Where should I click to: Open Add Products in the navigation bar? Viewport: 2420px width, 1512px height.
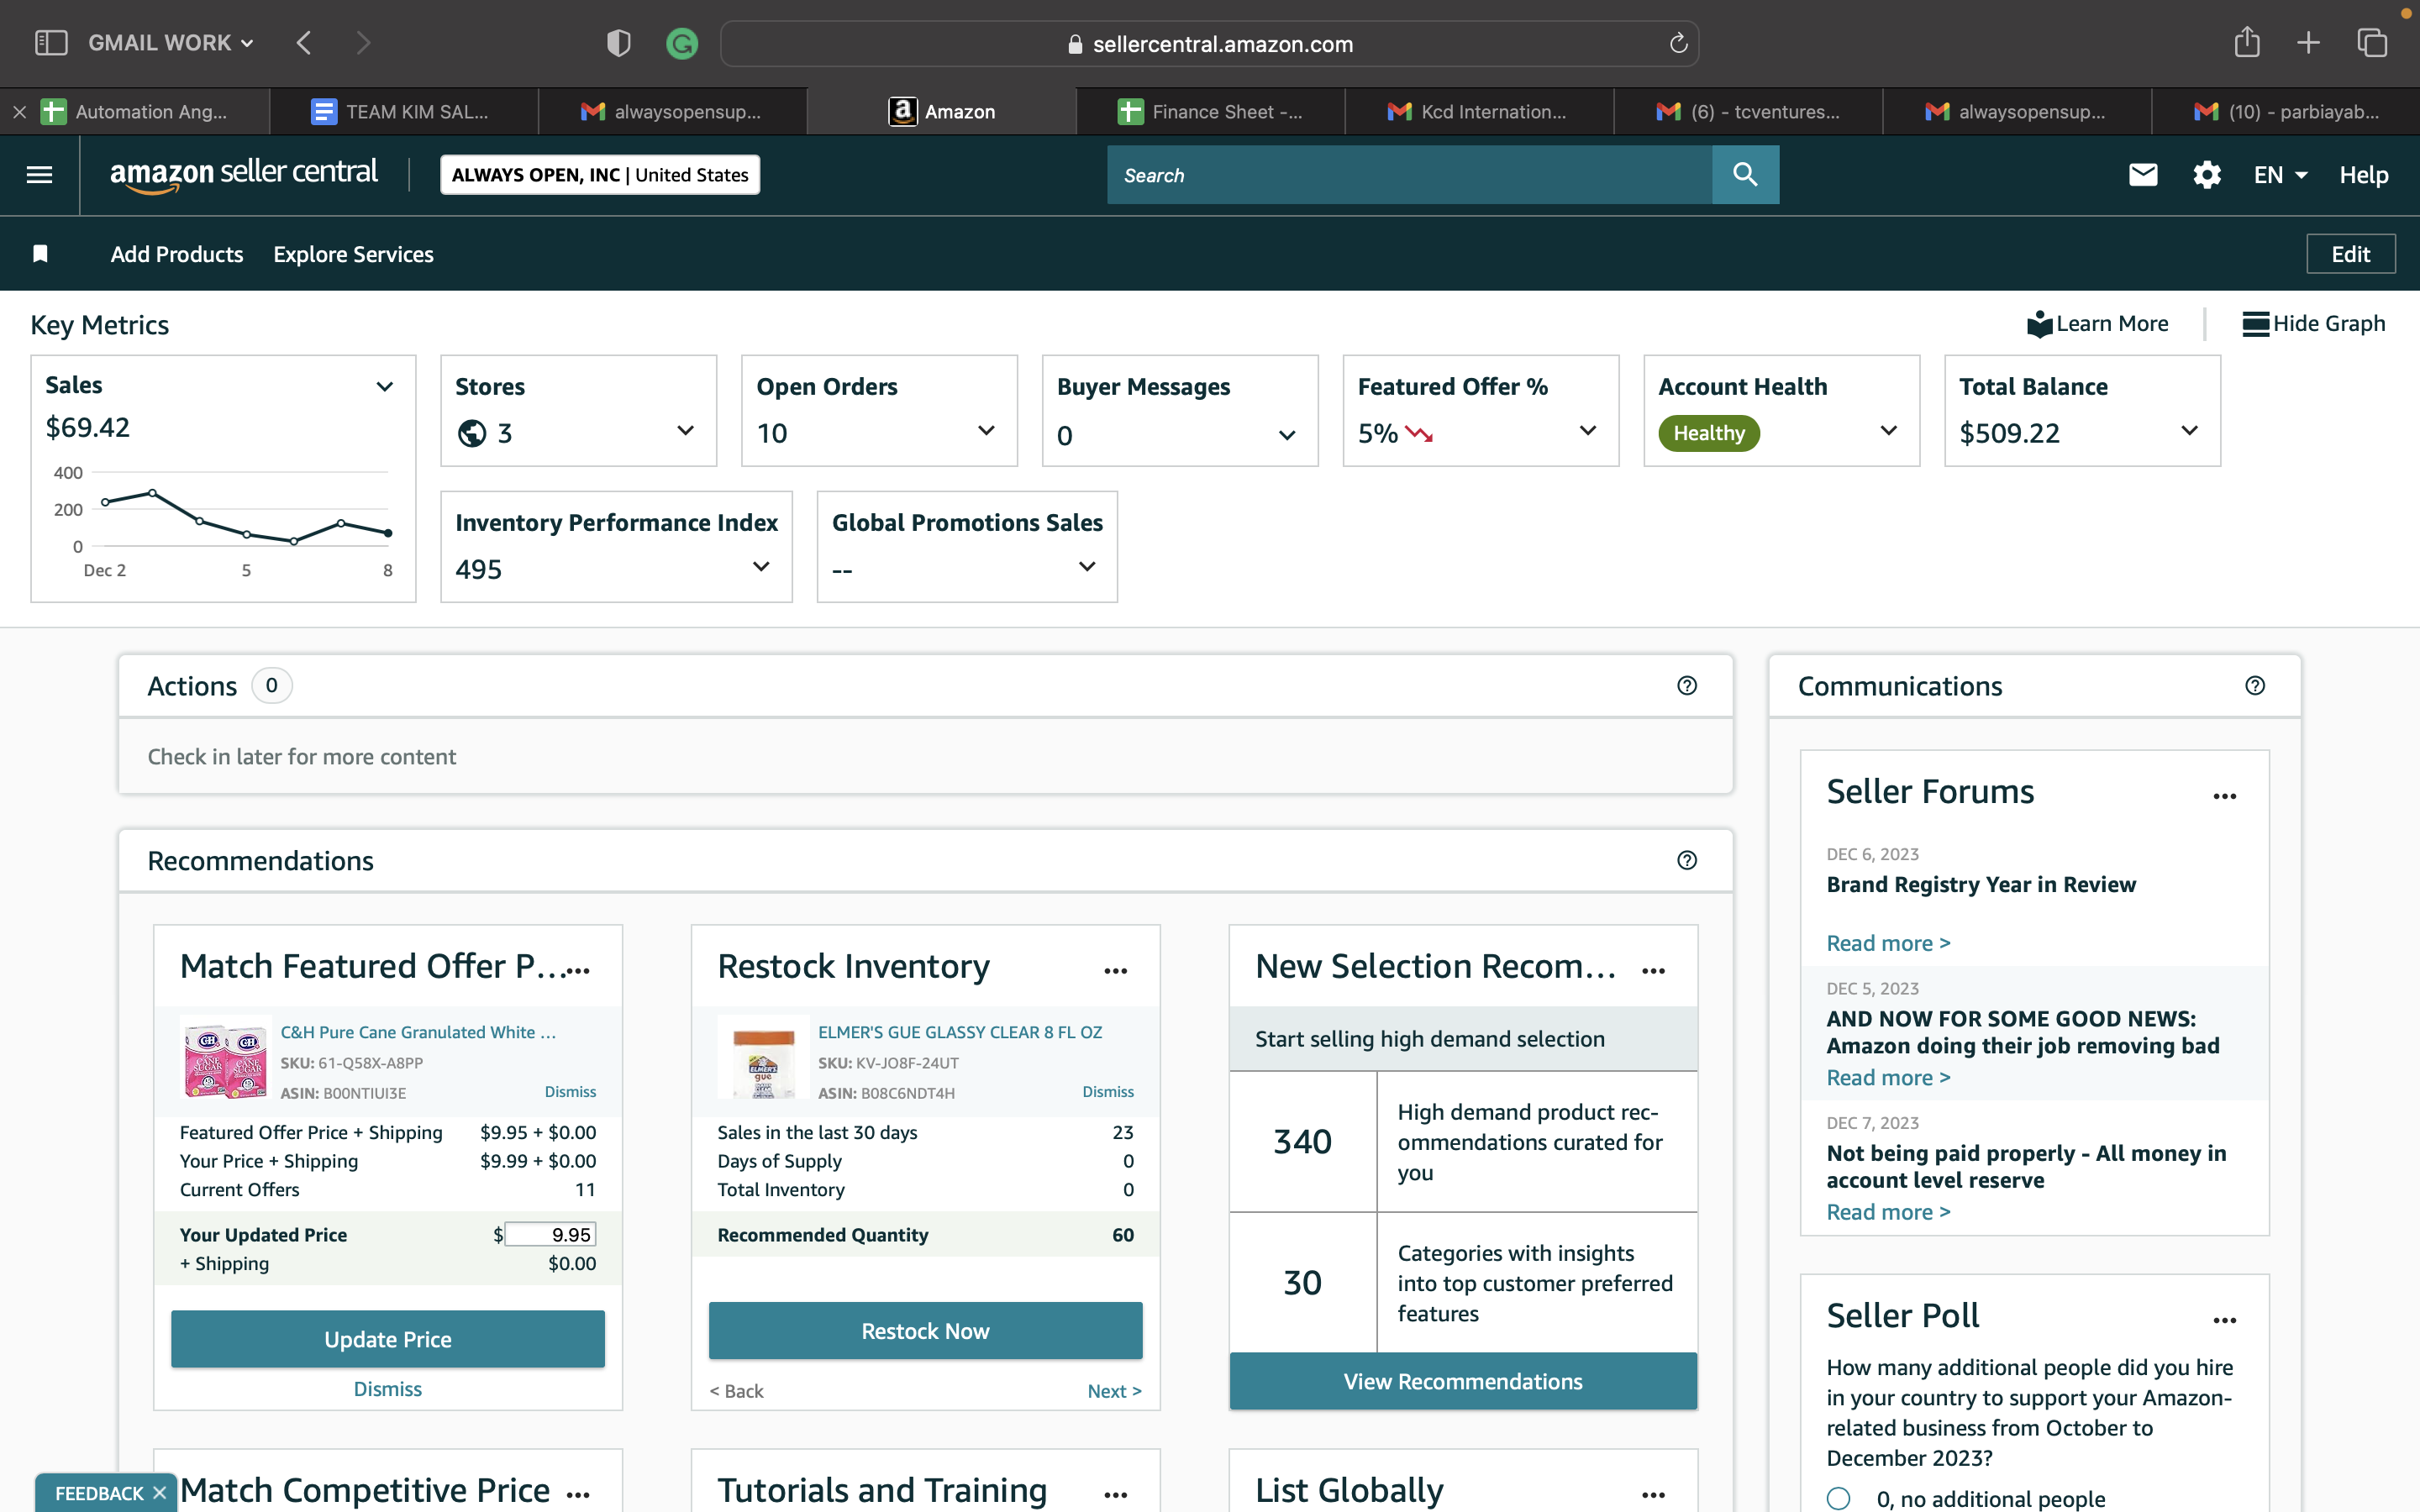(x=177, y=254)
